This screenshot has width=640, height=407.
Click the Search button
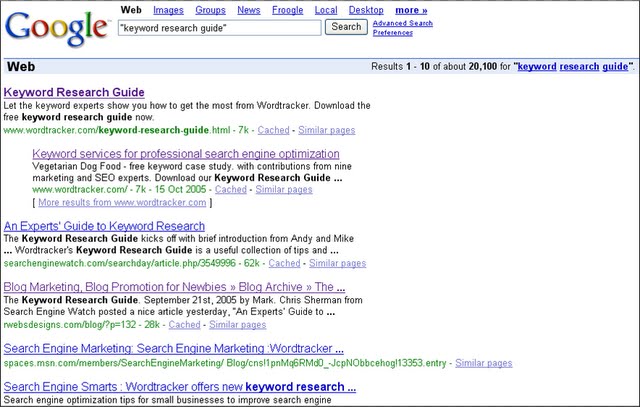[x=346, y=27]
